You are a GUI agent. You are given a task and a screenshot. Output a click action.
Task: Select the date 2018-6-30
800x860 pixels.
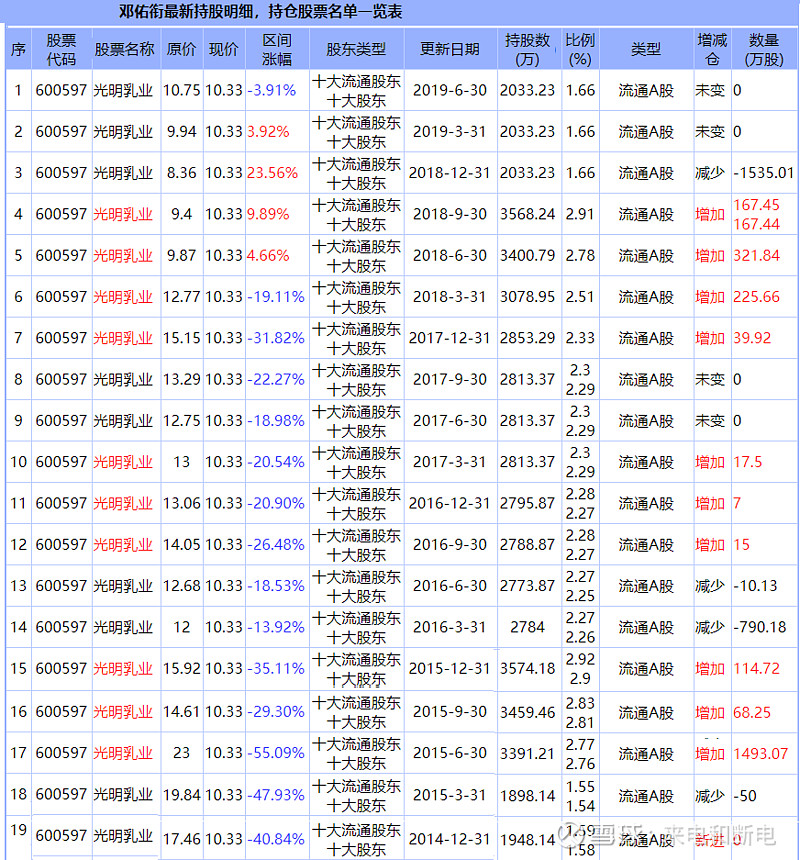coord(450,256)
